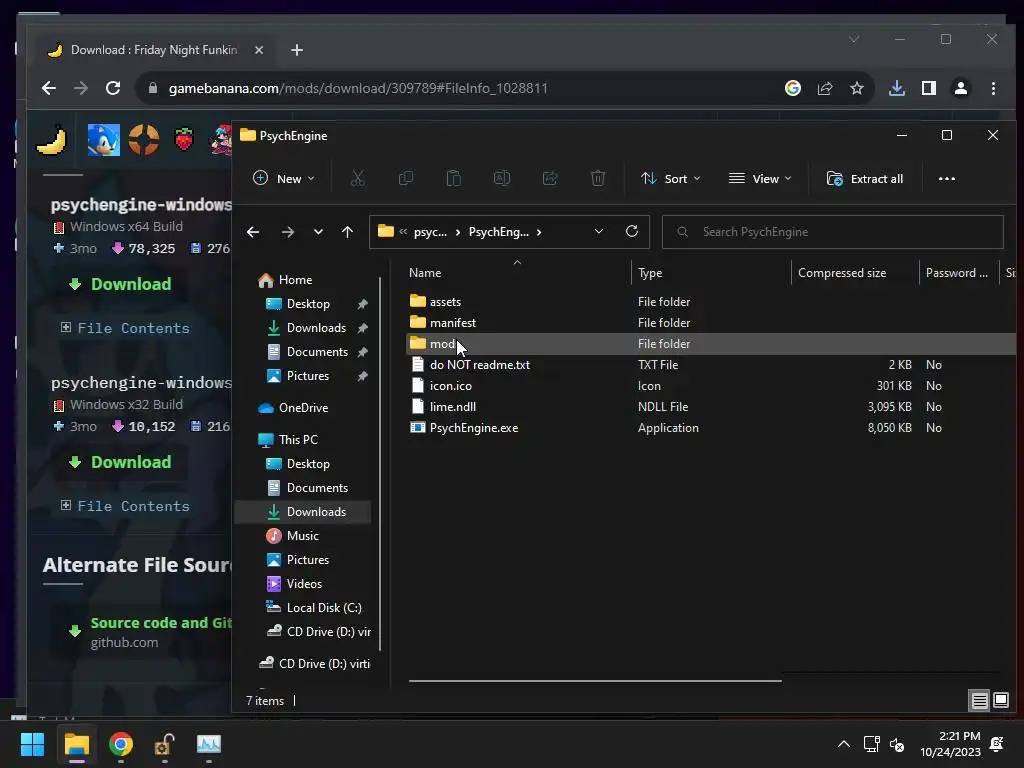The image size is (1024, 768).
Task: Click the Paste icon in Explorer toolbar
Action: (x=453, y=178)
